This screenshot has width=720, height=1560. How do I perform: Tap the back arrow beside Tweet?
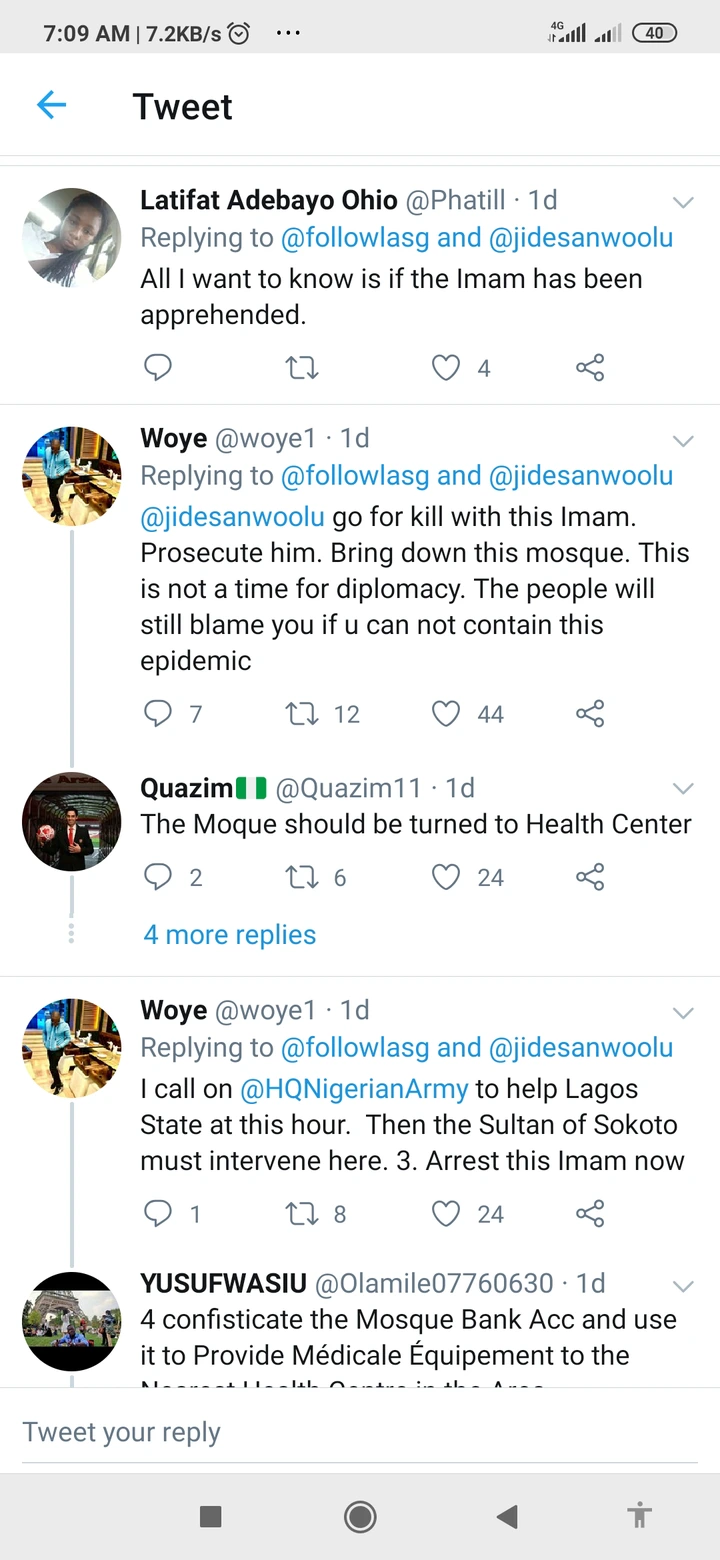pyautogui.click(x=51, y=105)
